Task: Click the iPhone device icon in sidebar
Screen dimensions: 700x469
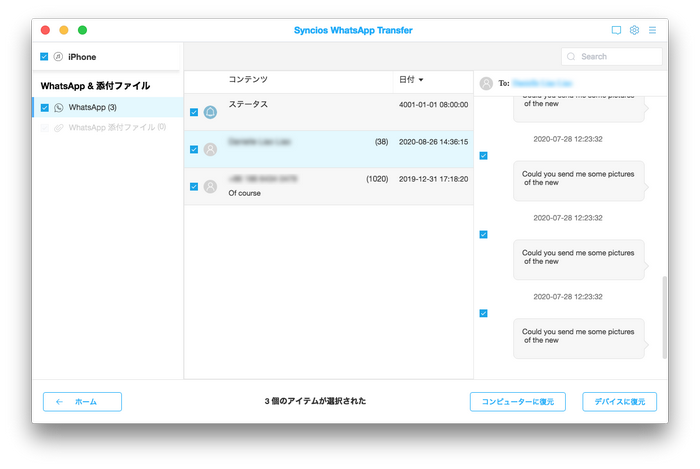Action: click(x=58, y=57)
